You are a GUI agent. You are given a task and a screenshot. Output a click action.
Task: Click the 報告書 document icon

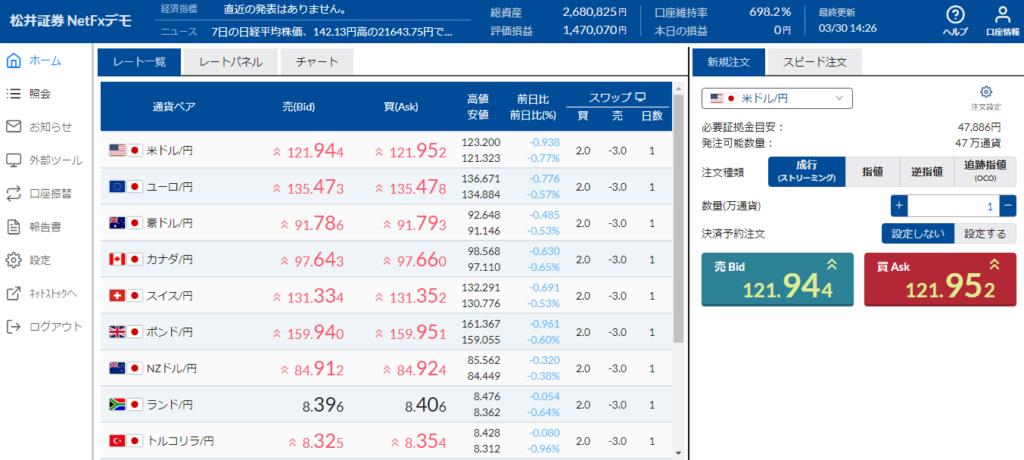(x=13, y=227)
